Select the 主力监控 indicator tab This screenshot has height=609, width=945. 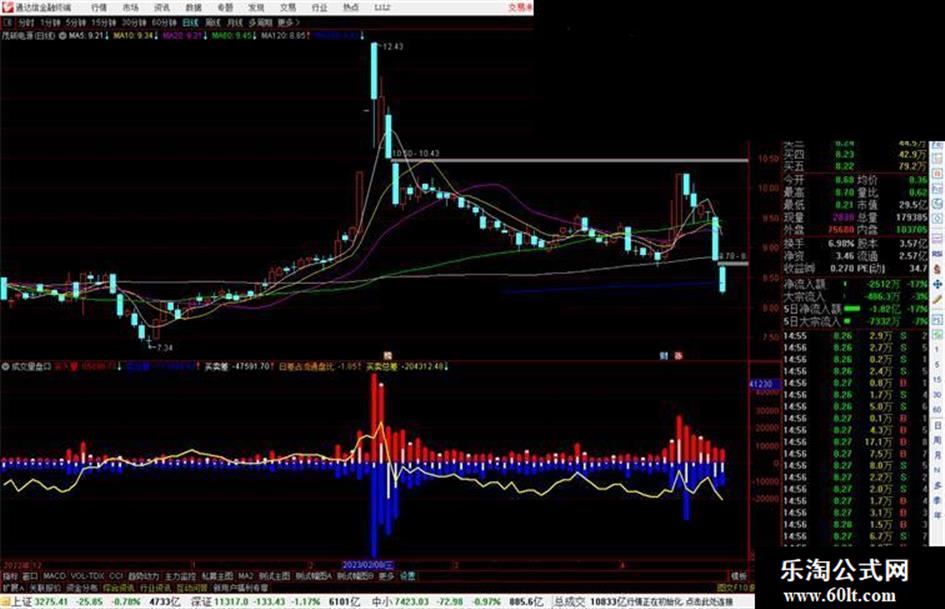pyautogui.click(x=180, y=576)
